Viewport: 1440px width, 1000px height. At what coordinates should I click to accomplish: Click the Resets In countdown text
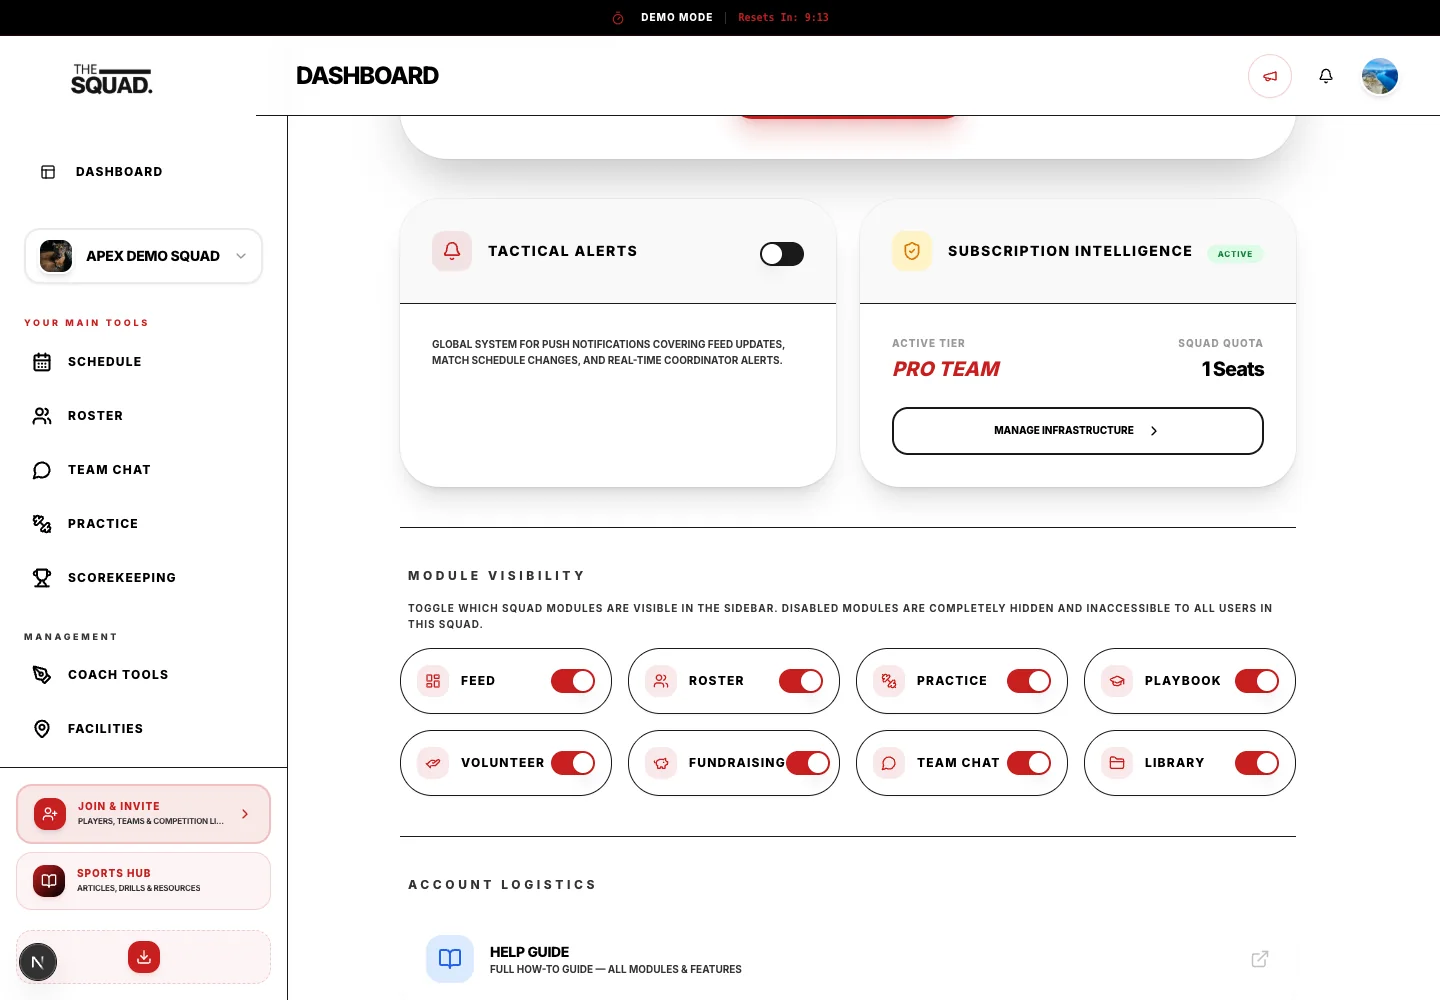783,18
